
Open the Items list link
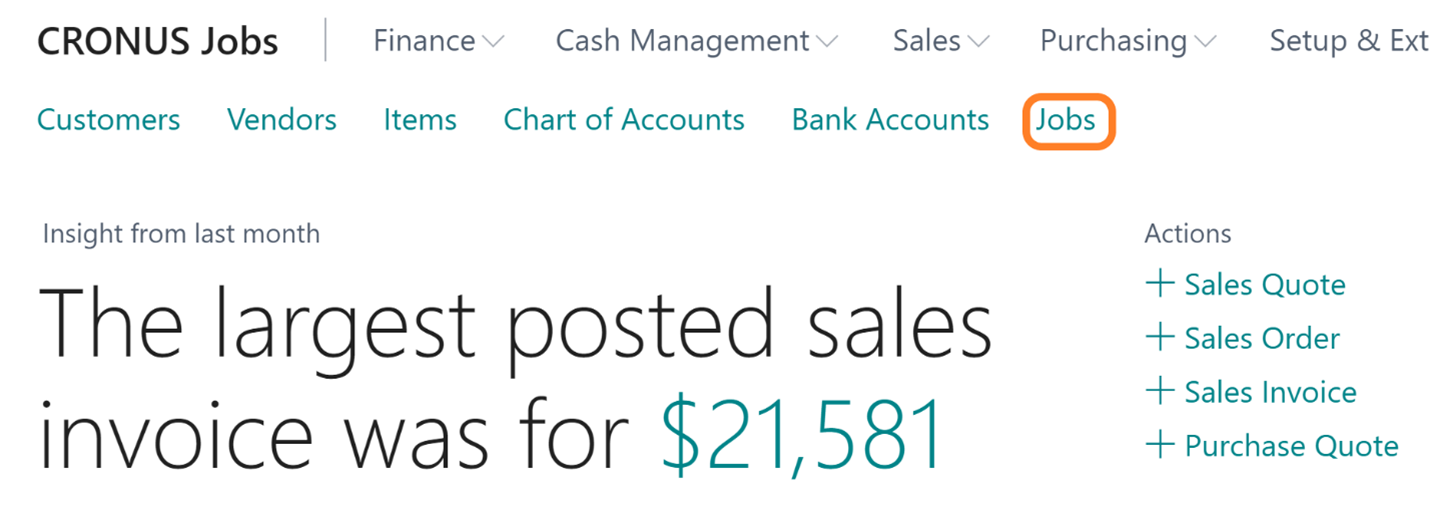(x=420, y=120)
